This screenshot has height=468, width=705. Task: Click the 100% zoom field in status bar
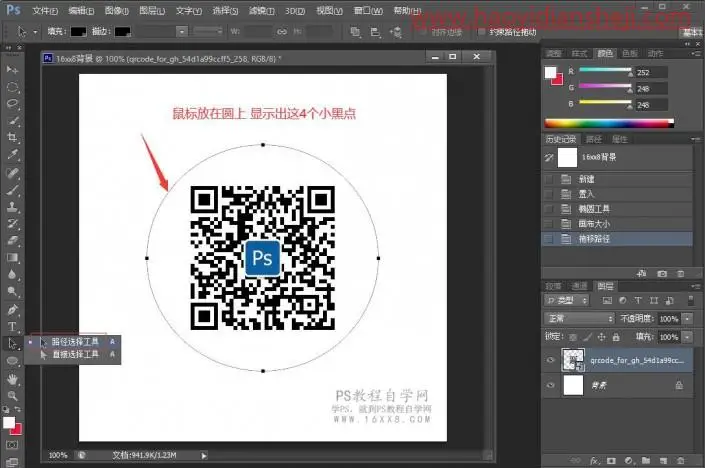pyautogui.click(x=58, y=455)
